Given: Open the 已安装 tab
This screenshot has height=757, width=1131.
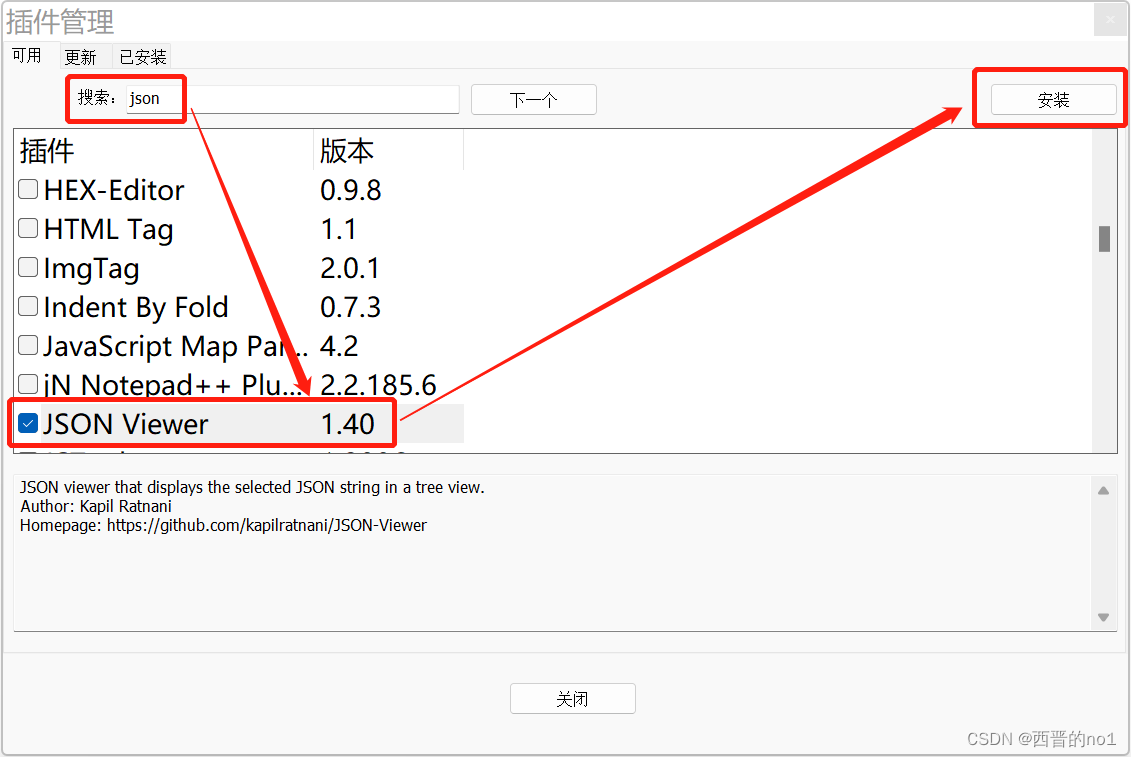Looking at the screenshot, I should [x=142, y=57].
